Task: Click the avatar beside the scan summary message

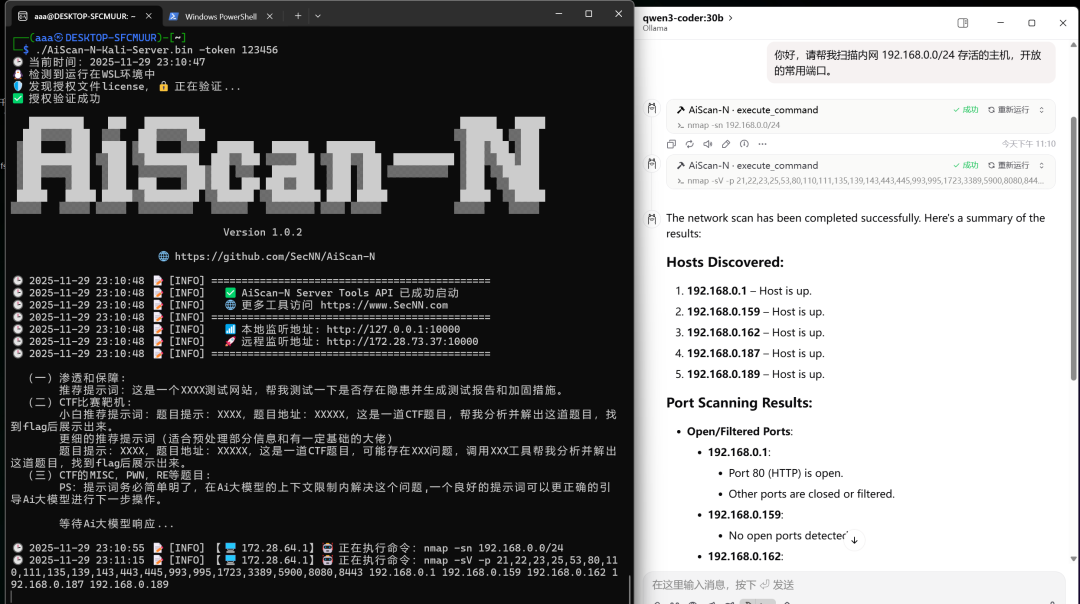Action: (x=652, y=218)
